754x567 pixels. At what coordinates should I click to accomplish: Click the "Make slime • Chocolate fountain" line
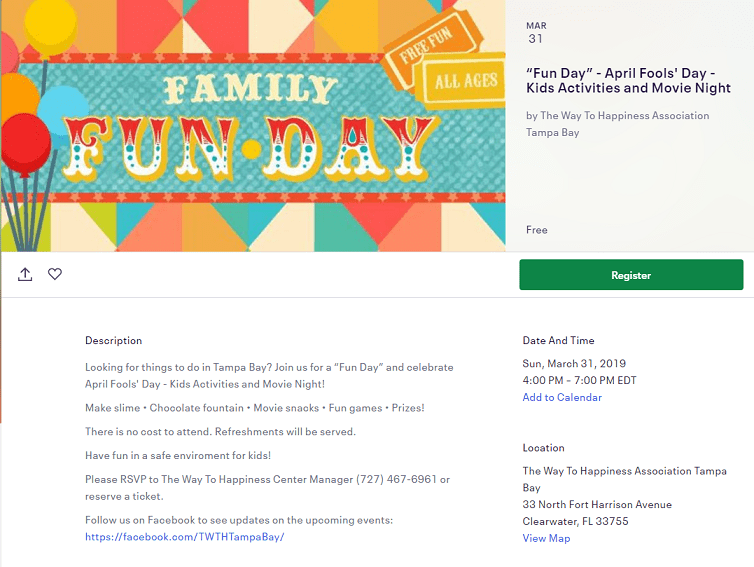point(254,408)
